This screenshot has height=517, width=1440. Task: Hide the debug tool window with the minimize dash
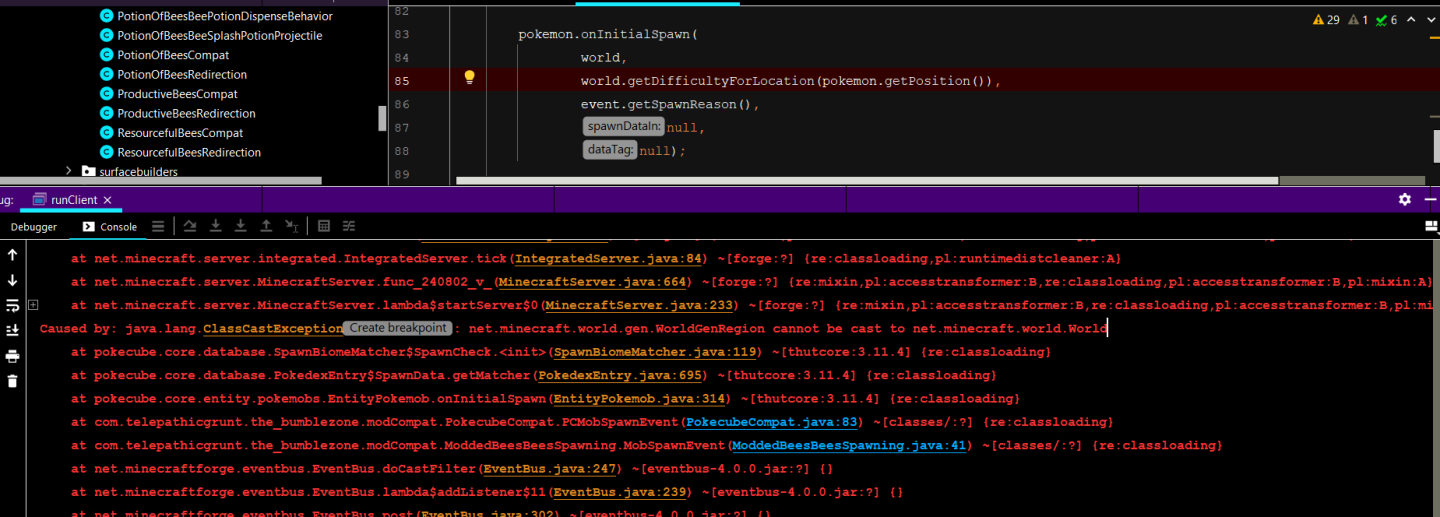point(1431,200)
